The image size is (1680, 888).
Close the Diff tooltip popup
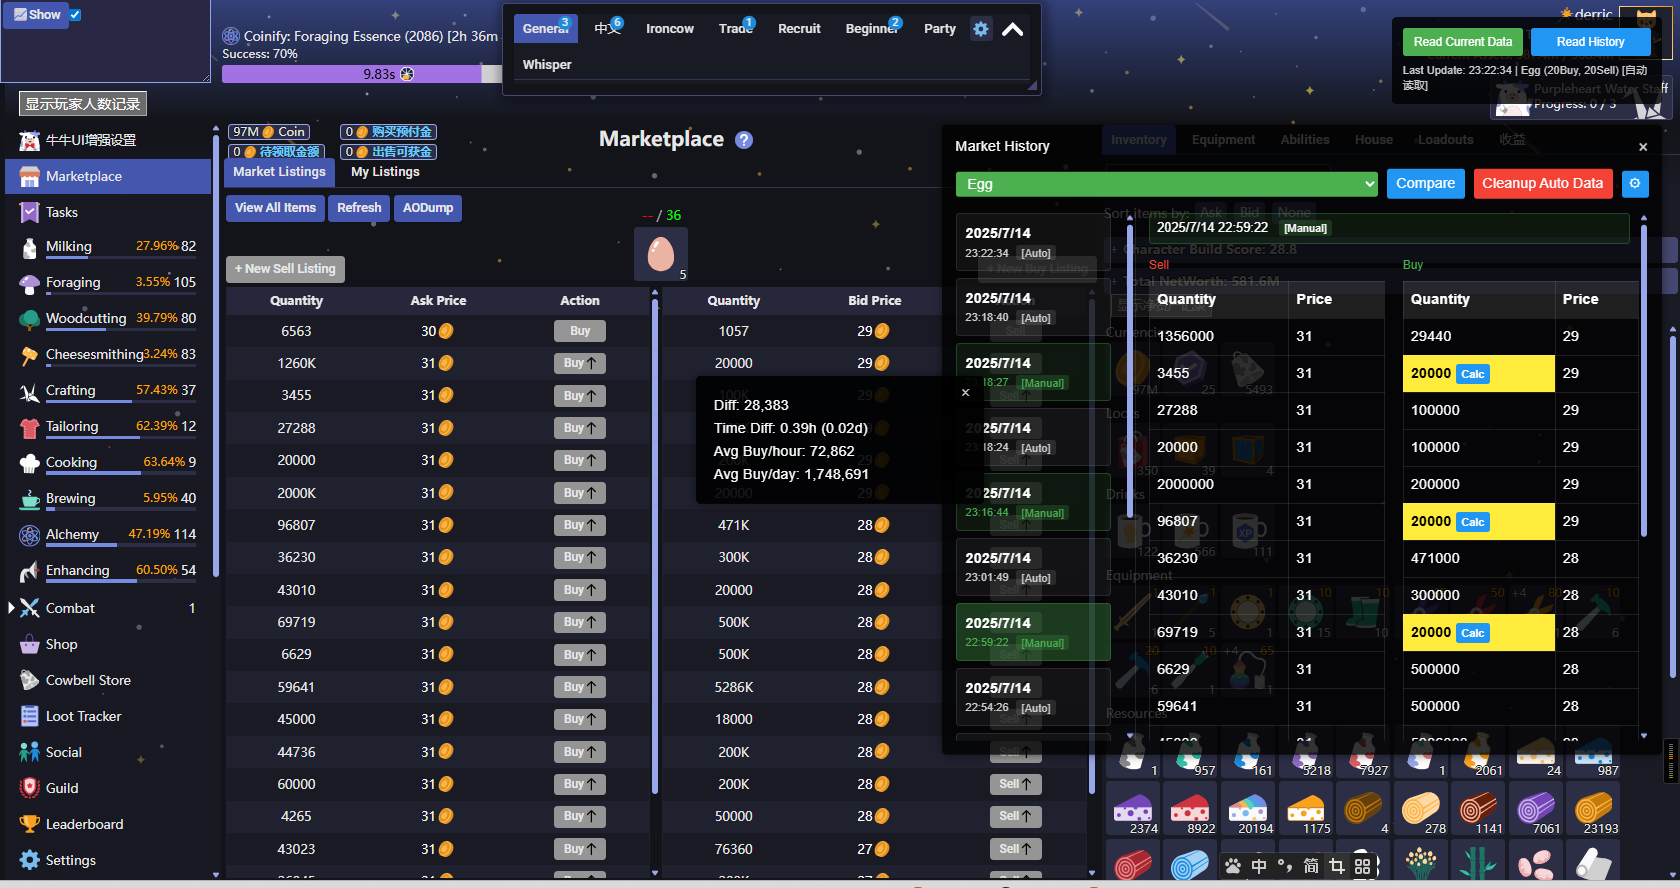click(966, 393)
